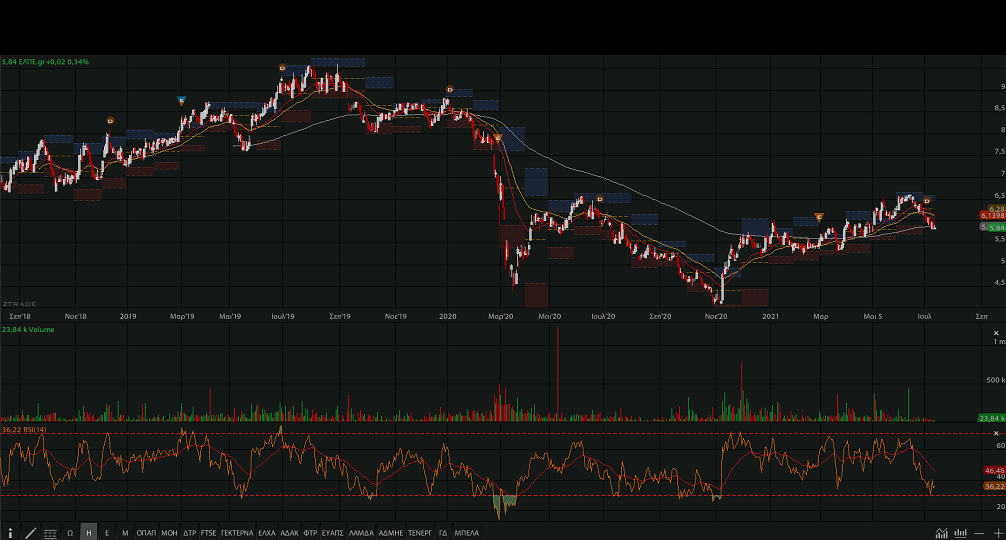This screenshot has height=540, width=1006.
Task: Close the Volume indicator panel
Action: (996, 332)
